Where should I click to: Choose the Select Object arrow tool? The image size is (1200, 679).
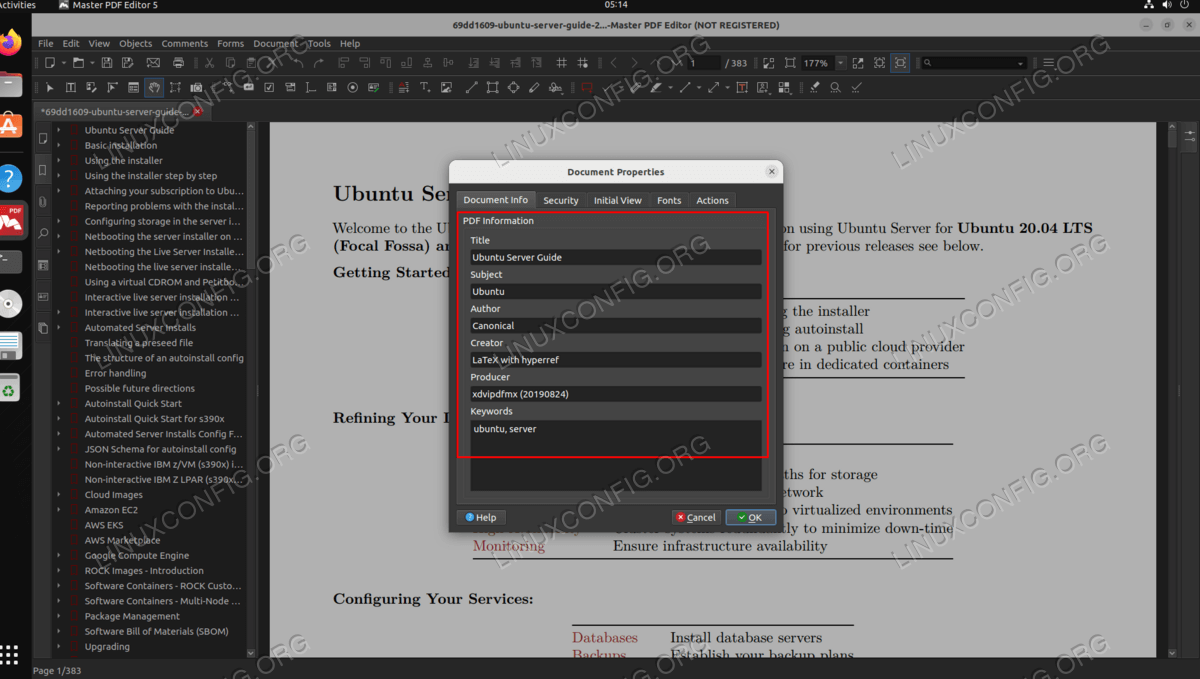(49, 87)
